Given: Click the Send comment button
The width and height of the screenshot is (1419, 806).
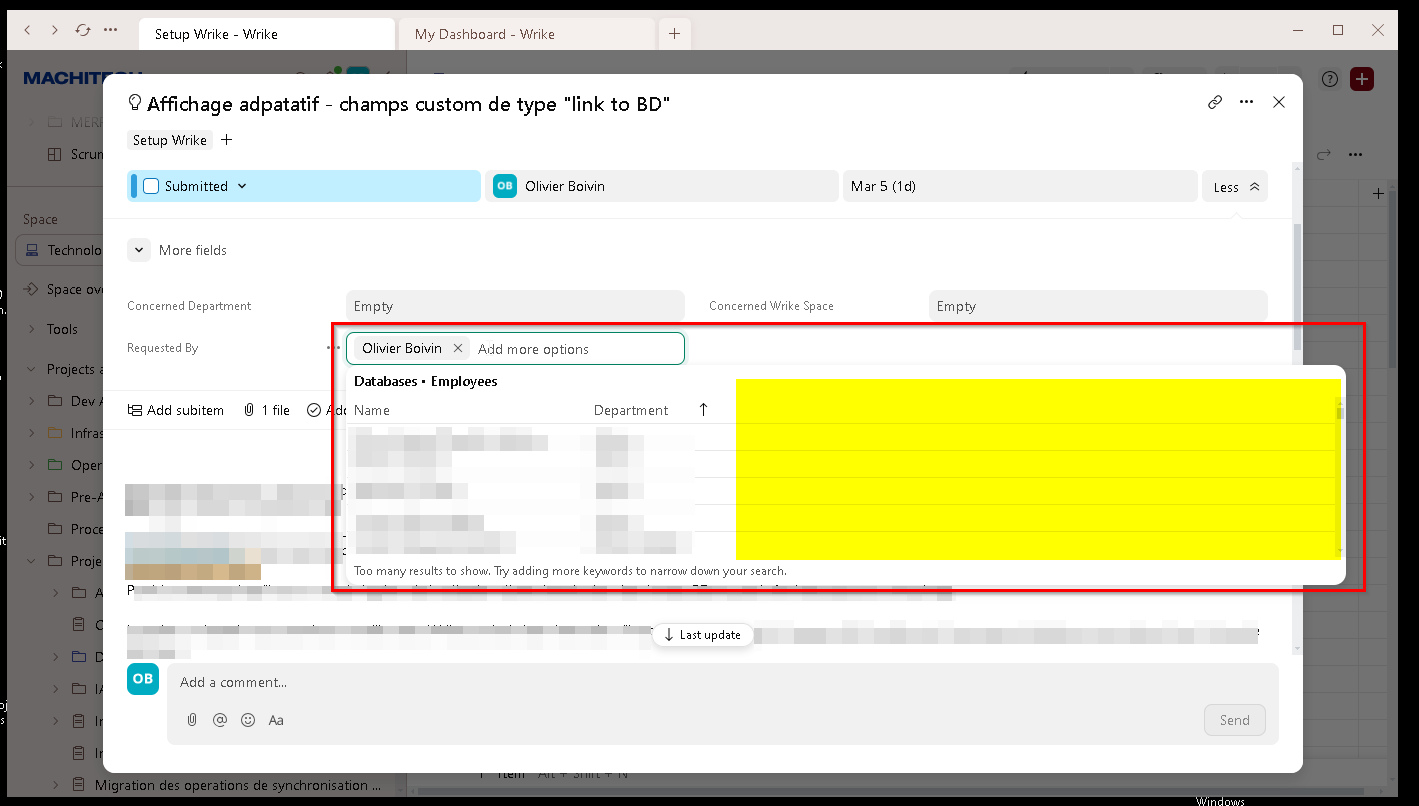Looking at the screenshot, I should pos(1234,720).
